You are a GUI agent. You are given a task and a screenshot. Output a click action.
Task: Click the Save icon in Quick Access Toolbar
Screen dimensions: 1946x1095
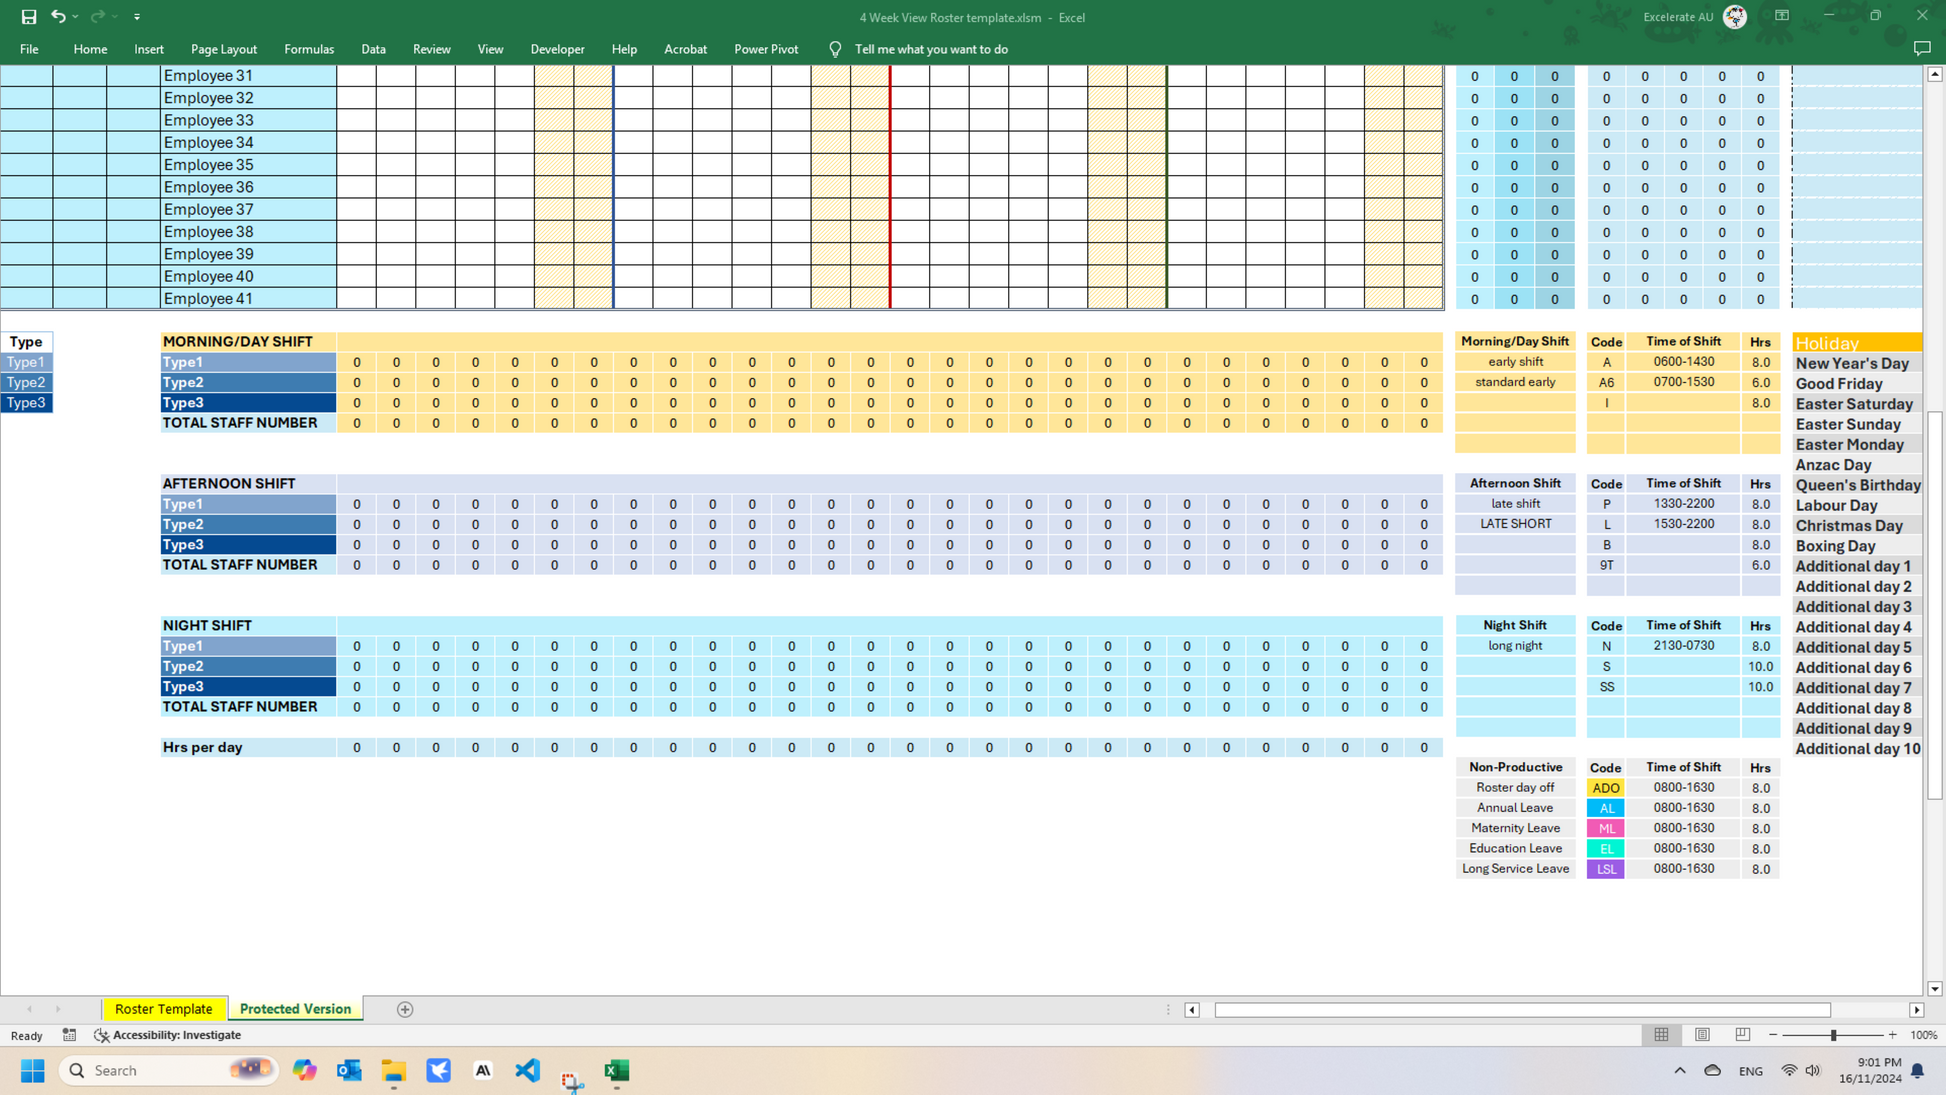click(29, 16)
